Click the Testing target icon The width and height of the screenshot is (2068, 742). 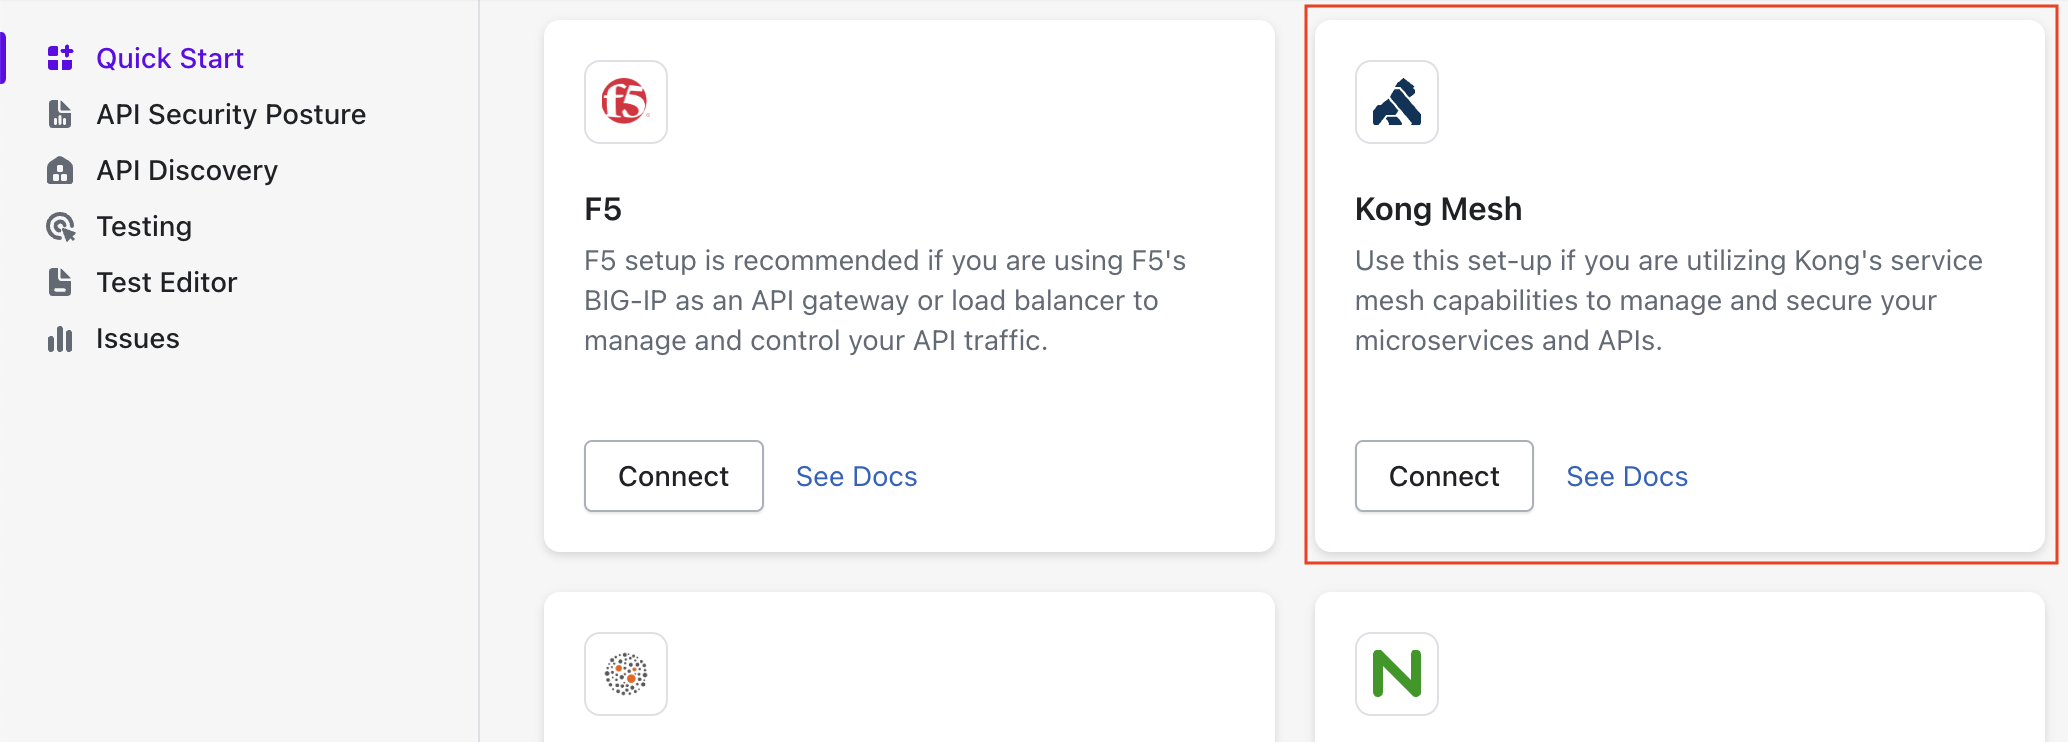(60, 227)
